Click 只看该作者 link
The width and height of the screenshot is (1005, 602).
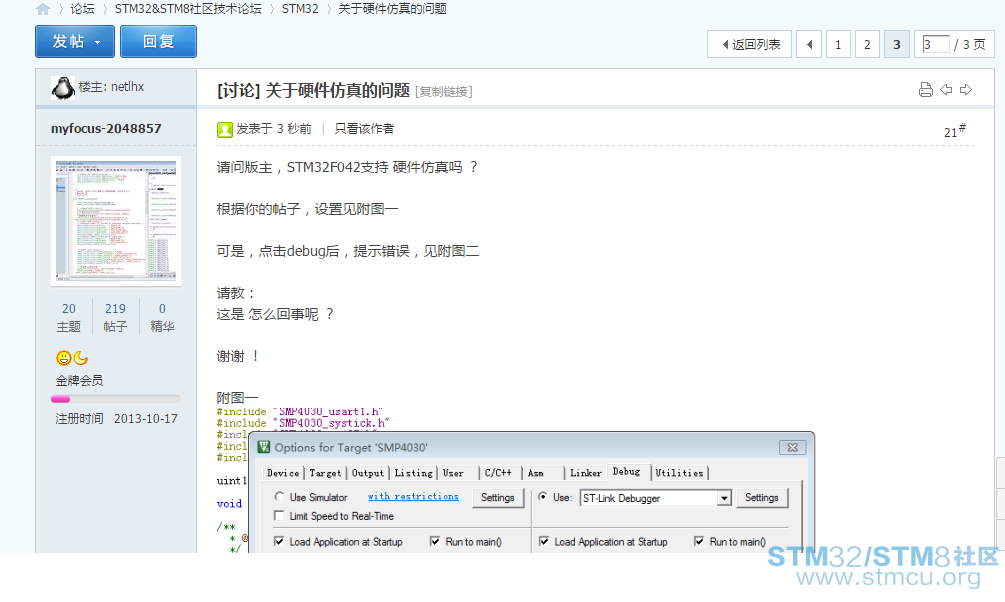click(x=364, y=129)
